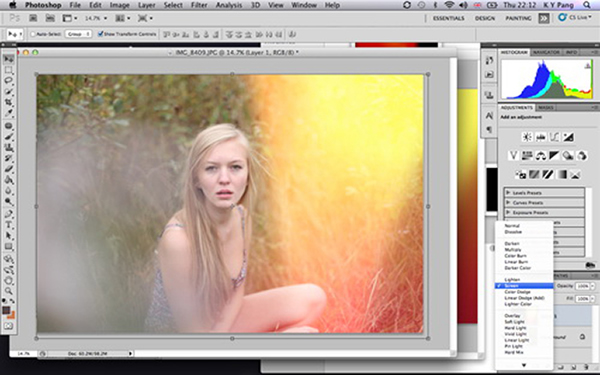Viewport: 600px width, 375px height.
Task: Switch to the Navigator tab
Action: click(546, 52)
